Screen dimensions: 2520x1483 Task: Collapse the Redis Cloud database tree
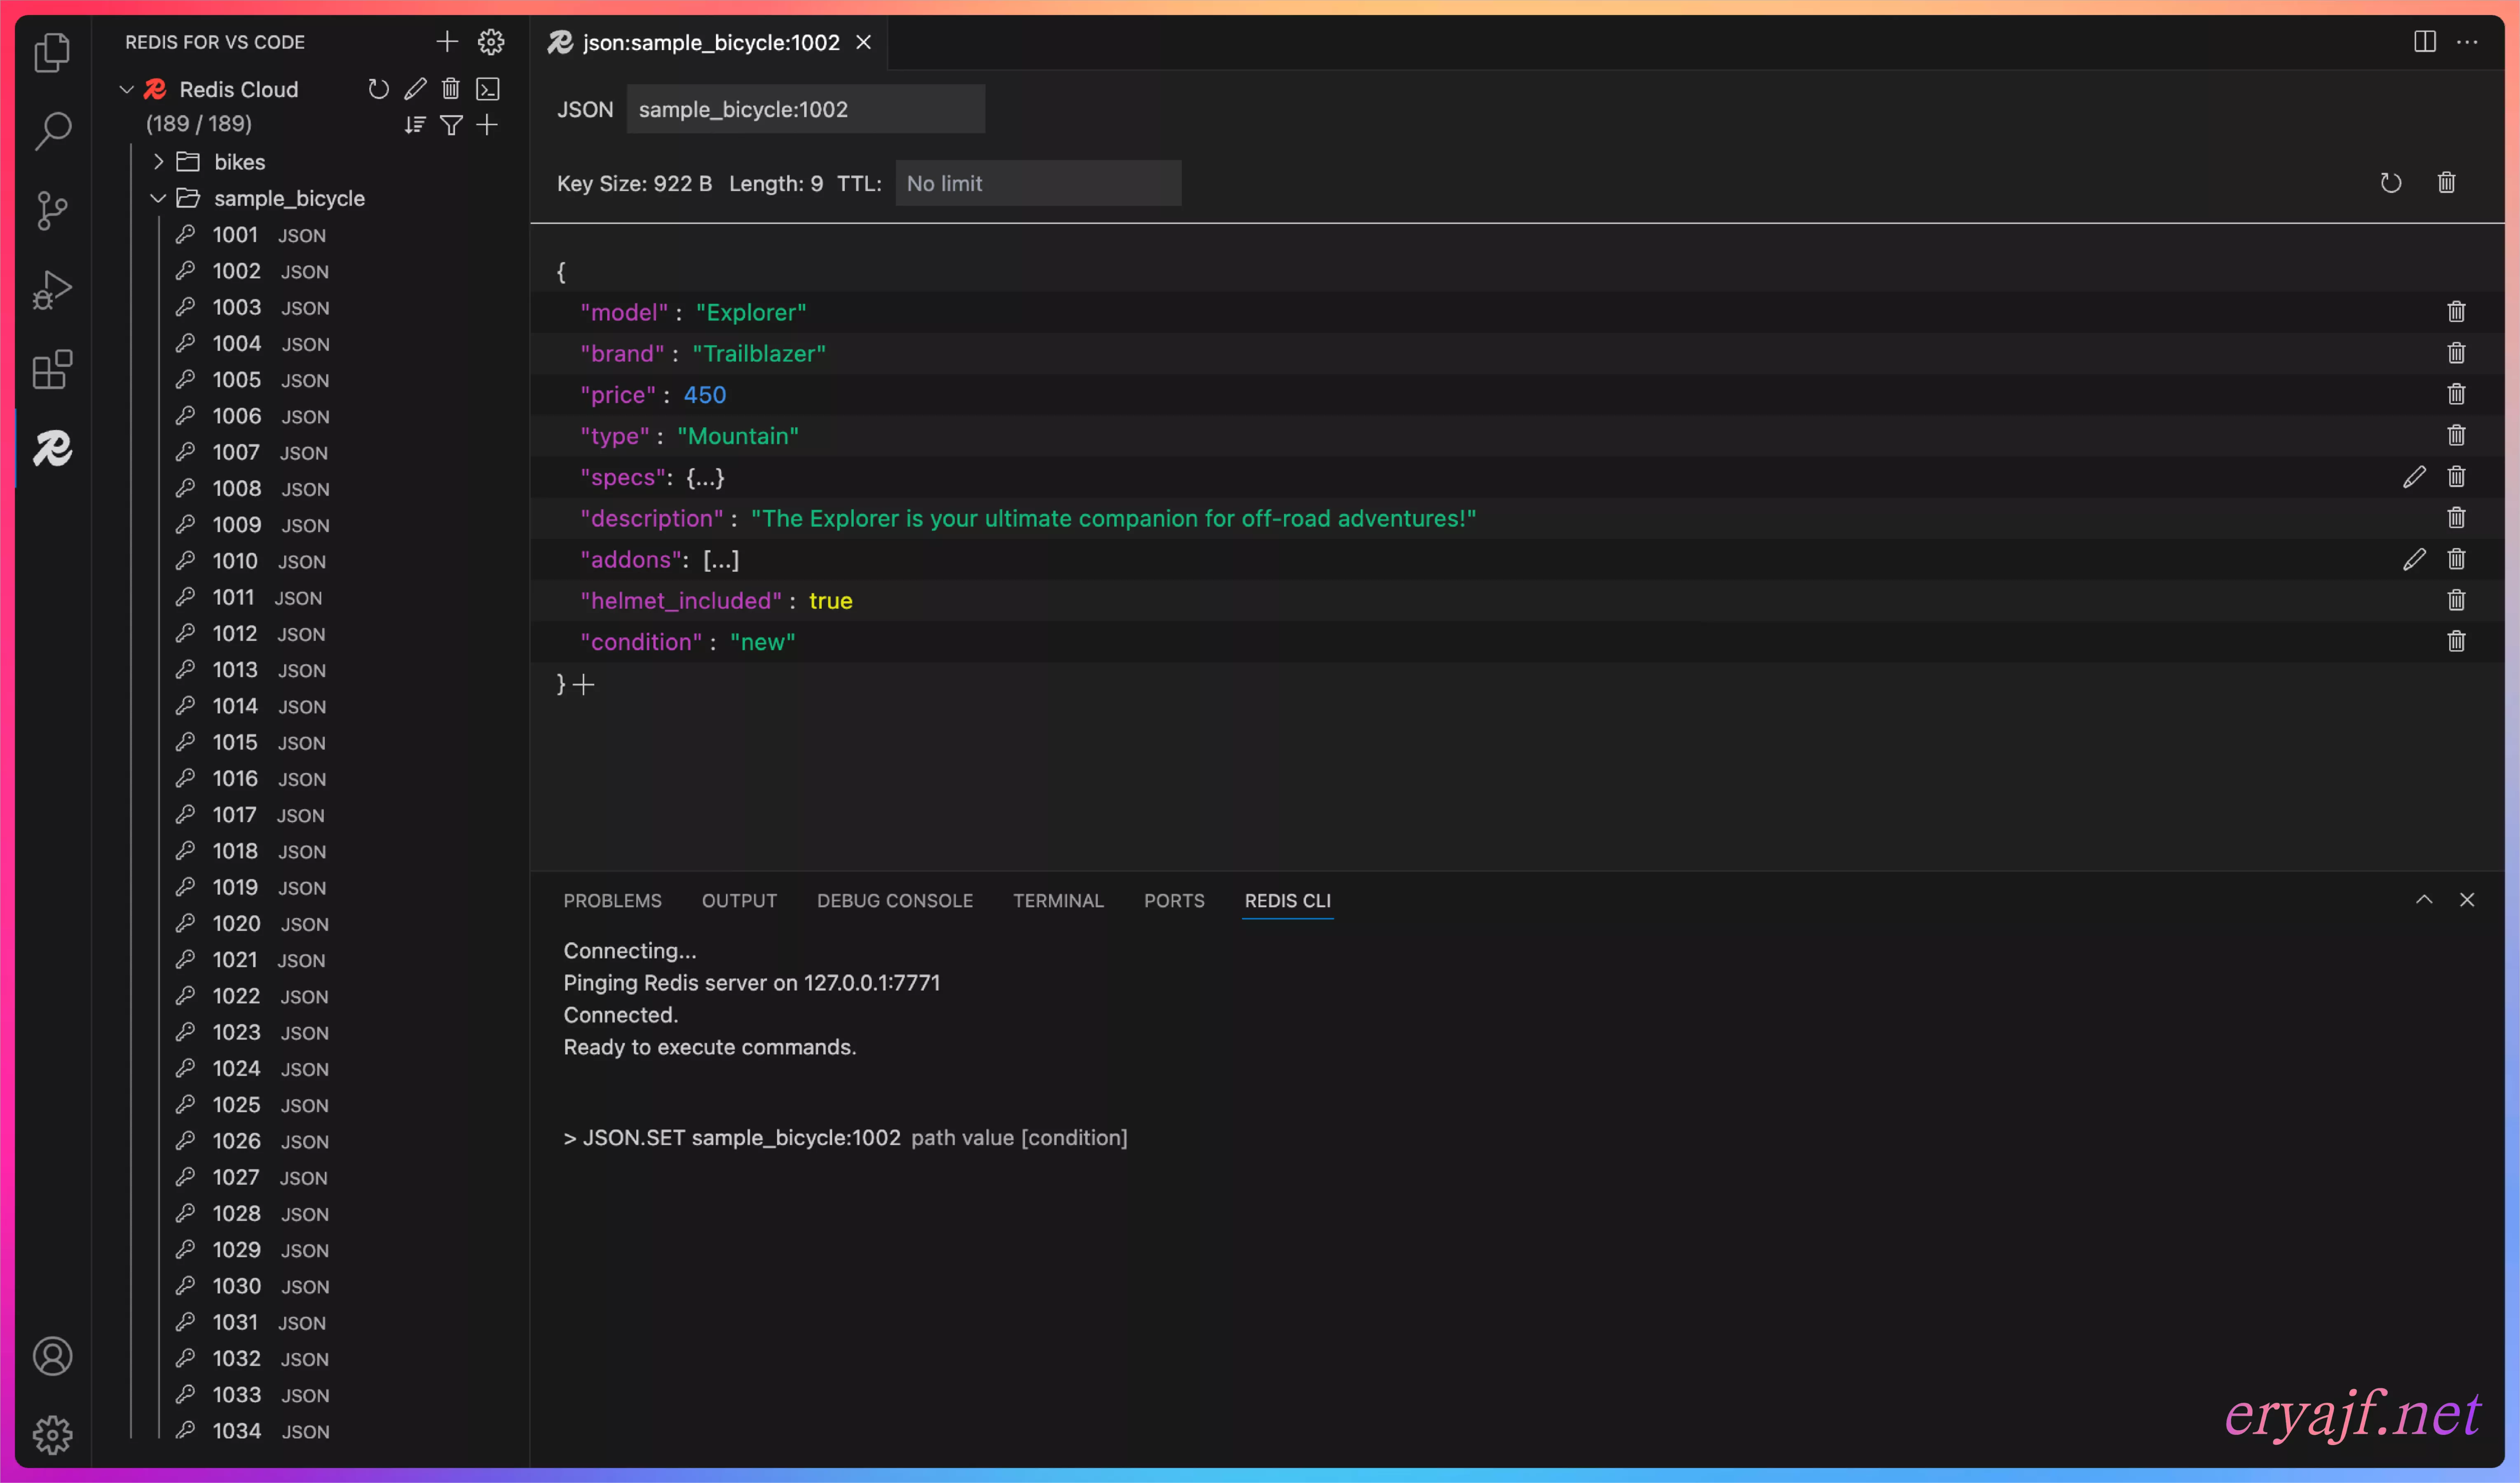point(127,90)
